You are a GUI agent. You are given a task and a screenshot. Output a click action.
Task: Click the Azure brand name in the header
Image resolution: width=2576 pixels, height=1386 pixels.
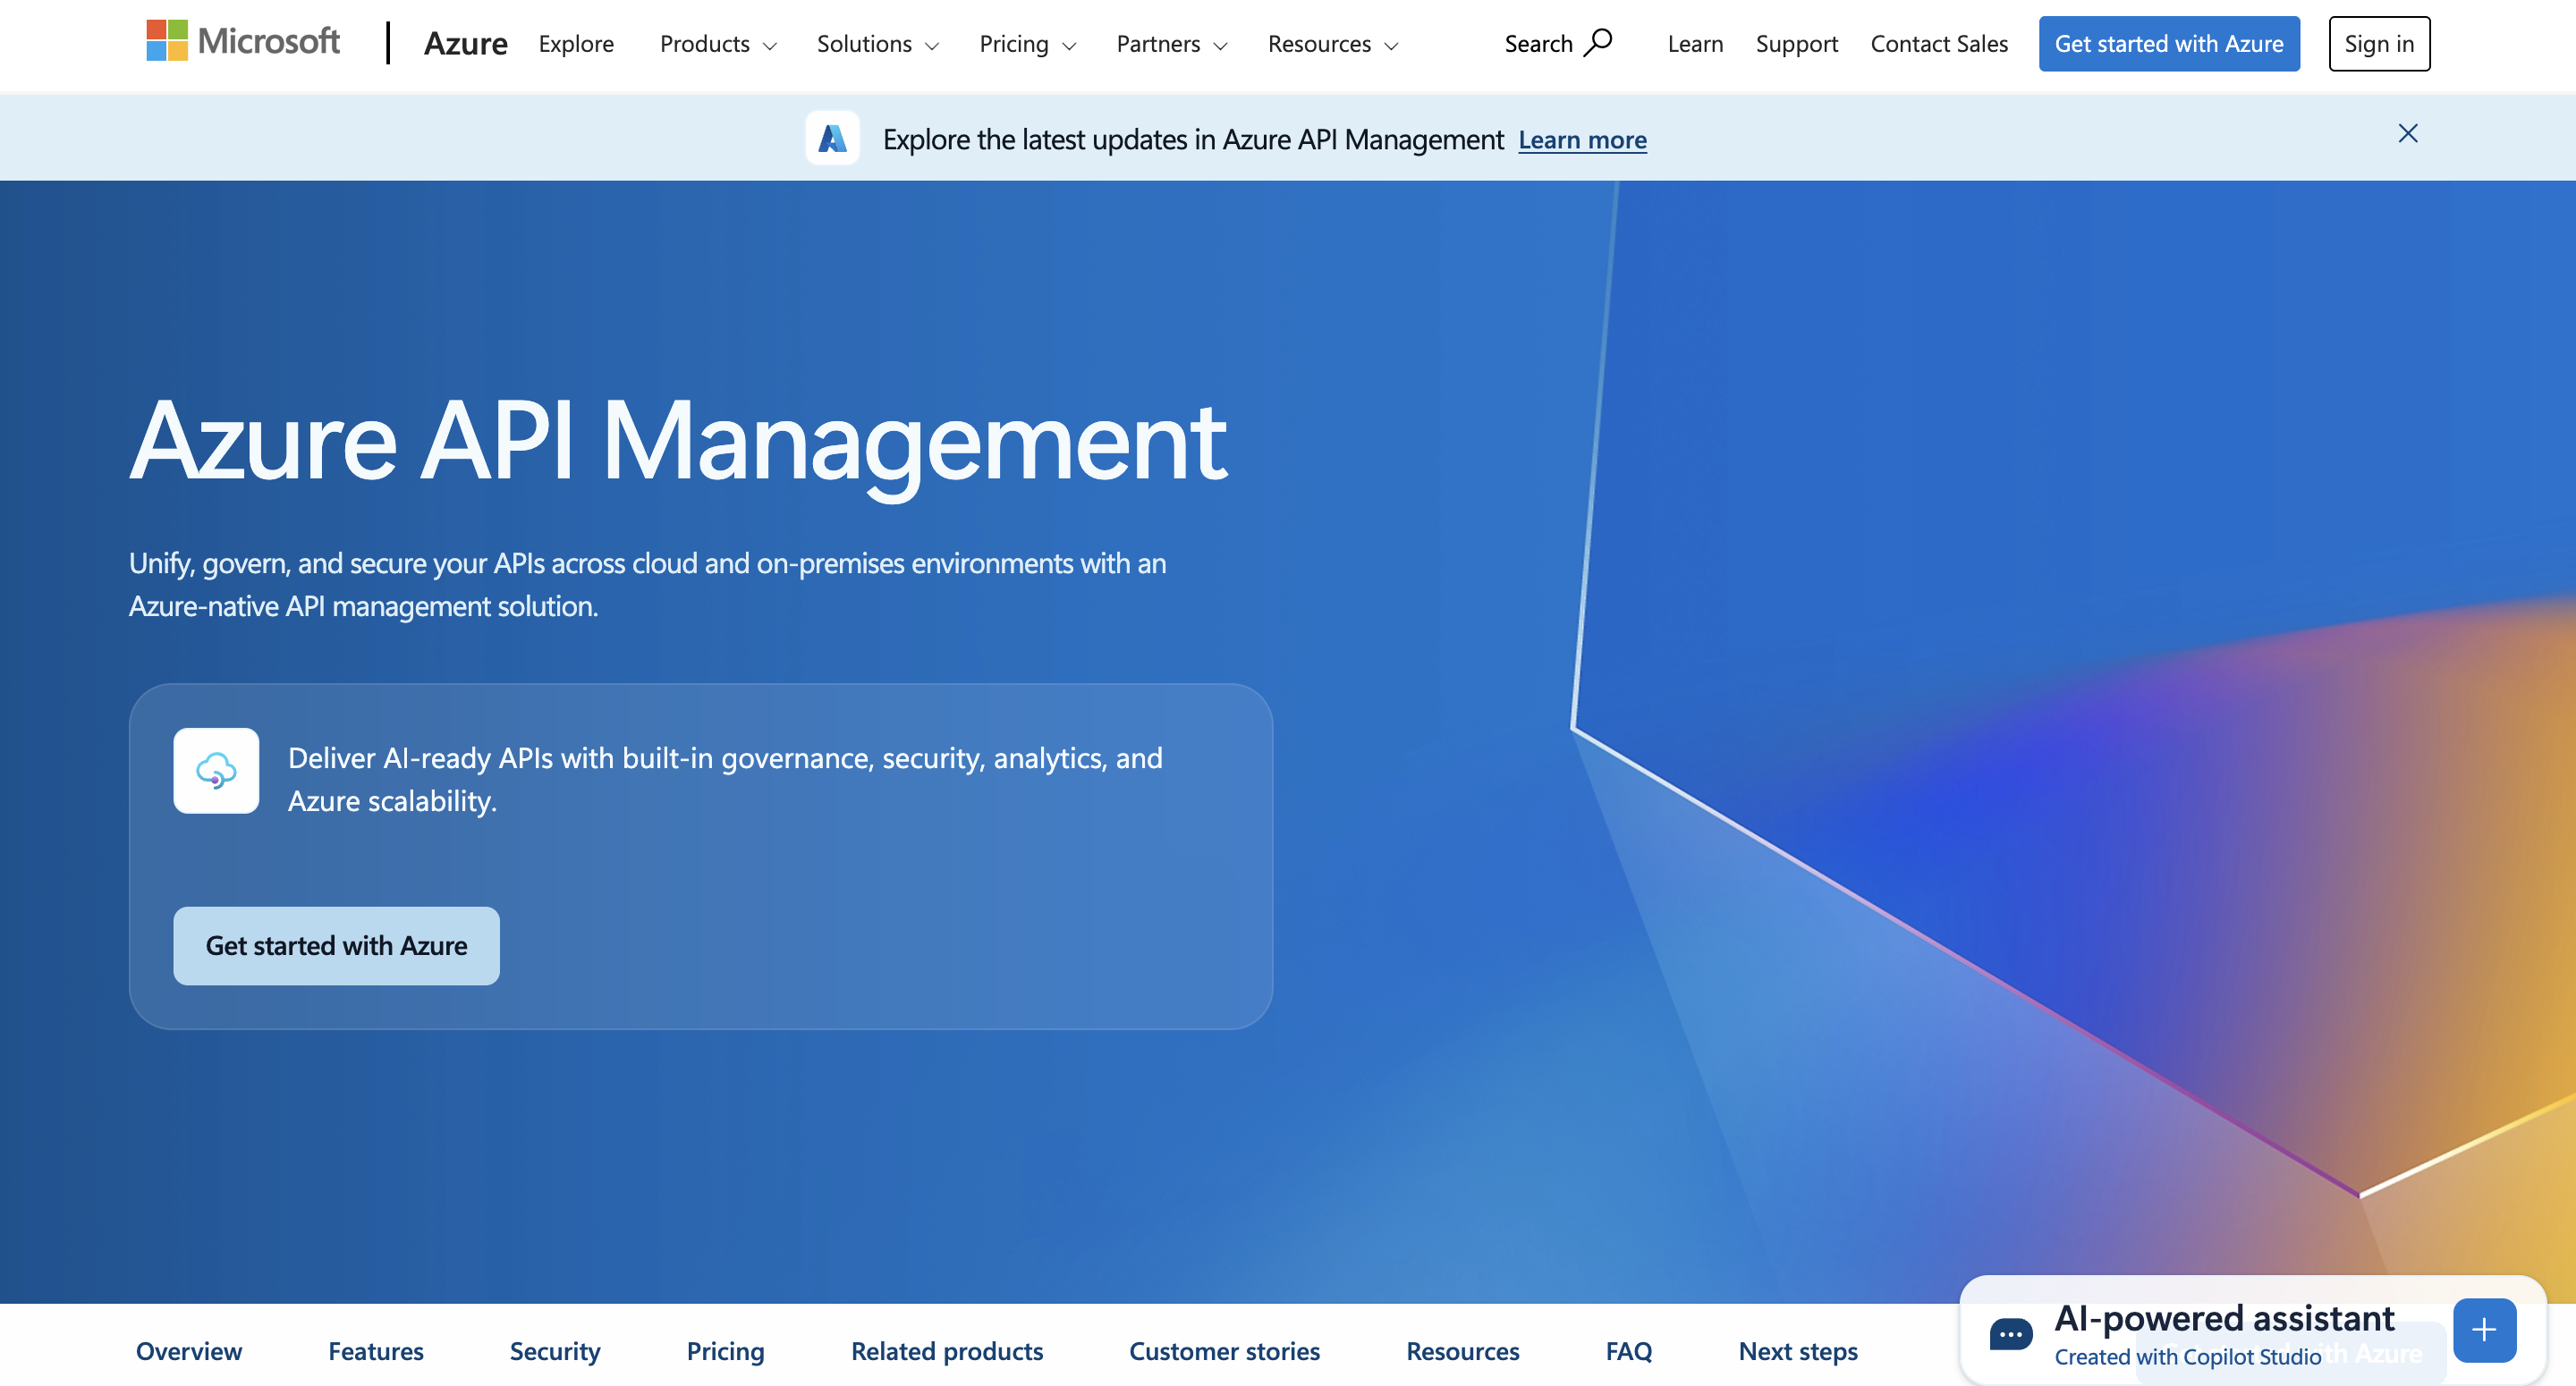[465, 44]
